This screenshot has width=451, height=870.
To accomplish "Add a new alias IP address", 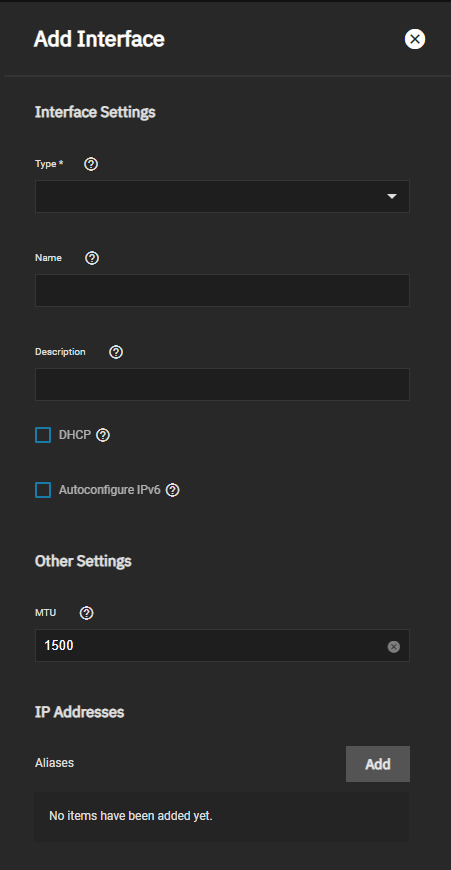I will pos(378,764).
